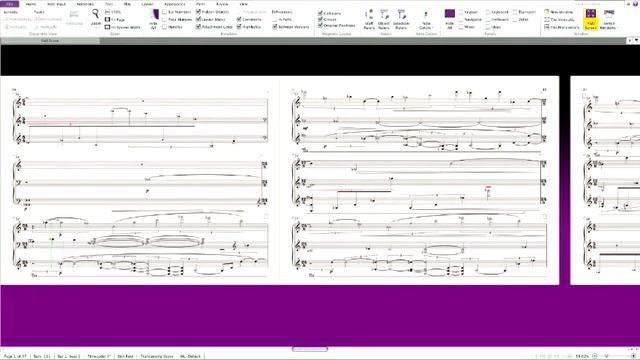Uncheck Layout Marks
Screen dimensions: 640x360
pyautogui.click(x=211, y=20)
